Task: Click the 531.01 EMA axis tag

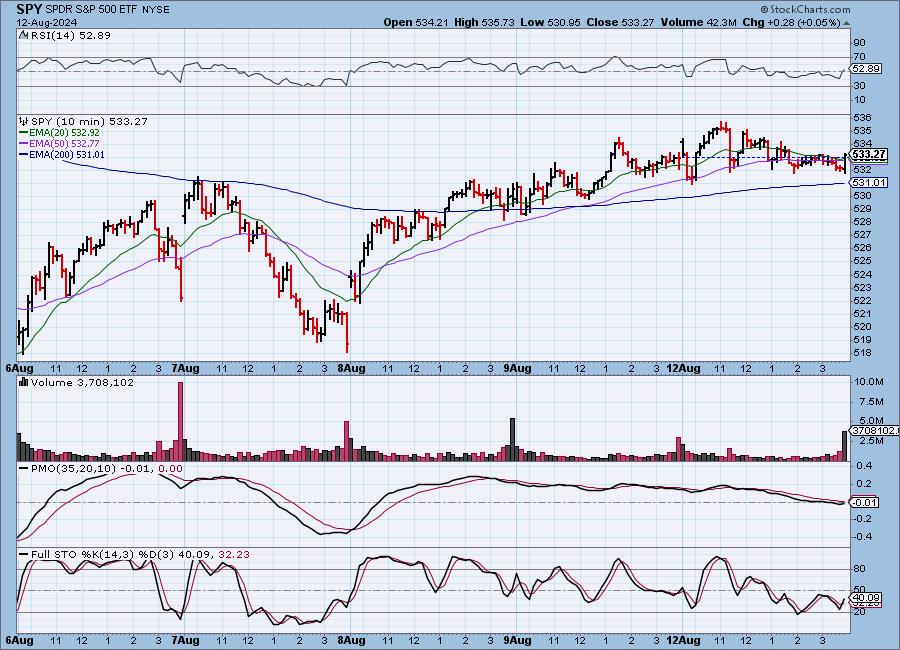Action: [x=869, y=183]
